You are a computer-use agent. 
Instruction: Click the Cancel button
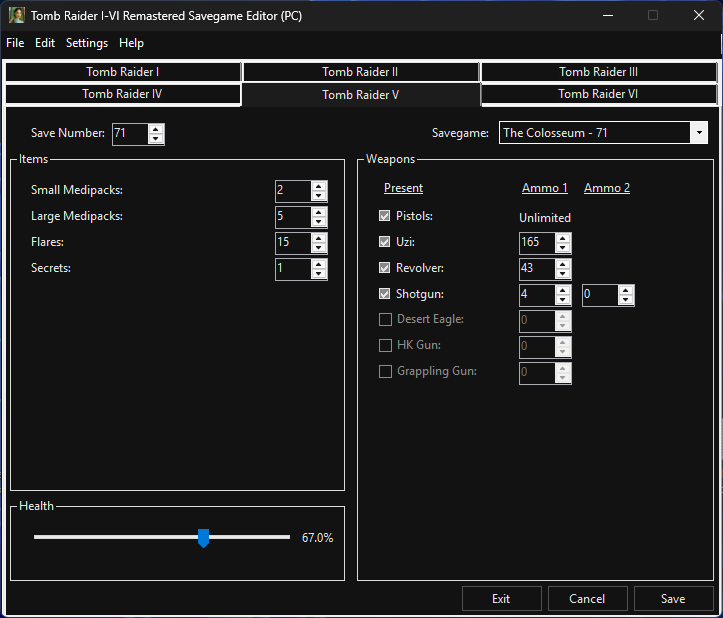click(587, 599)
